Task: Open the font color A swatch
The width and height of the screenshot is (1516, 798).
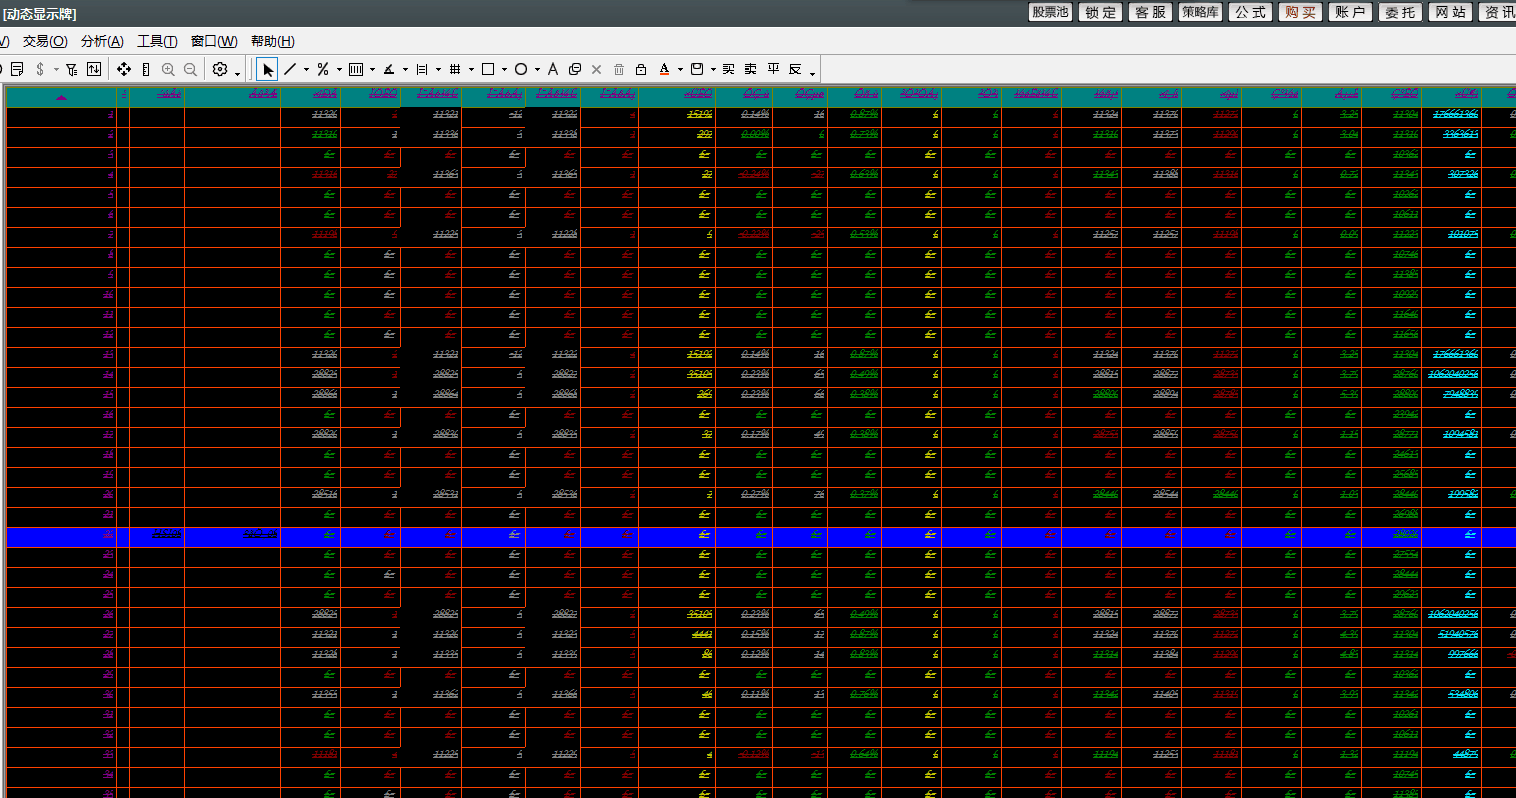Action: point(664,69)
